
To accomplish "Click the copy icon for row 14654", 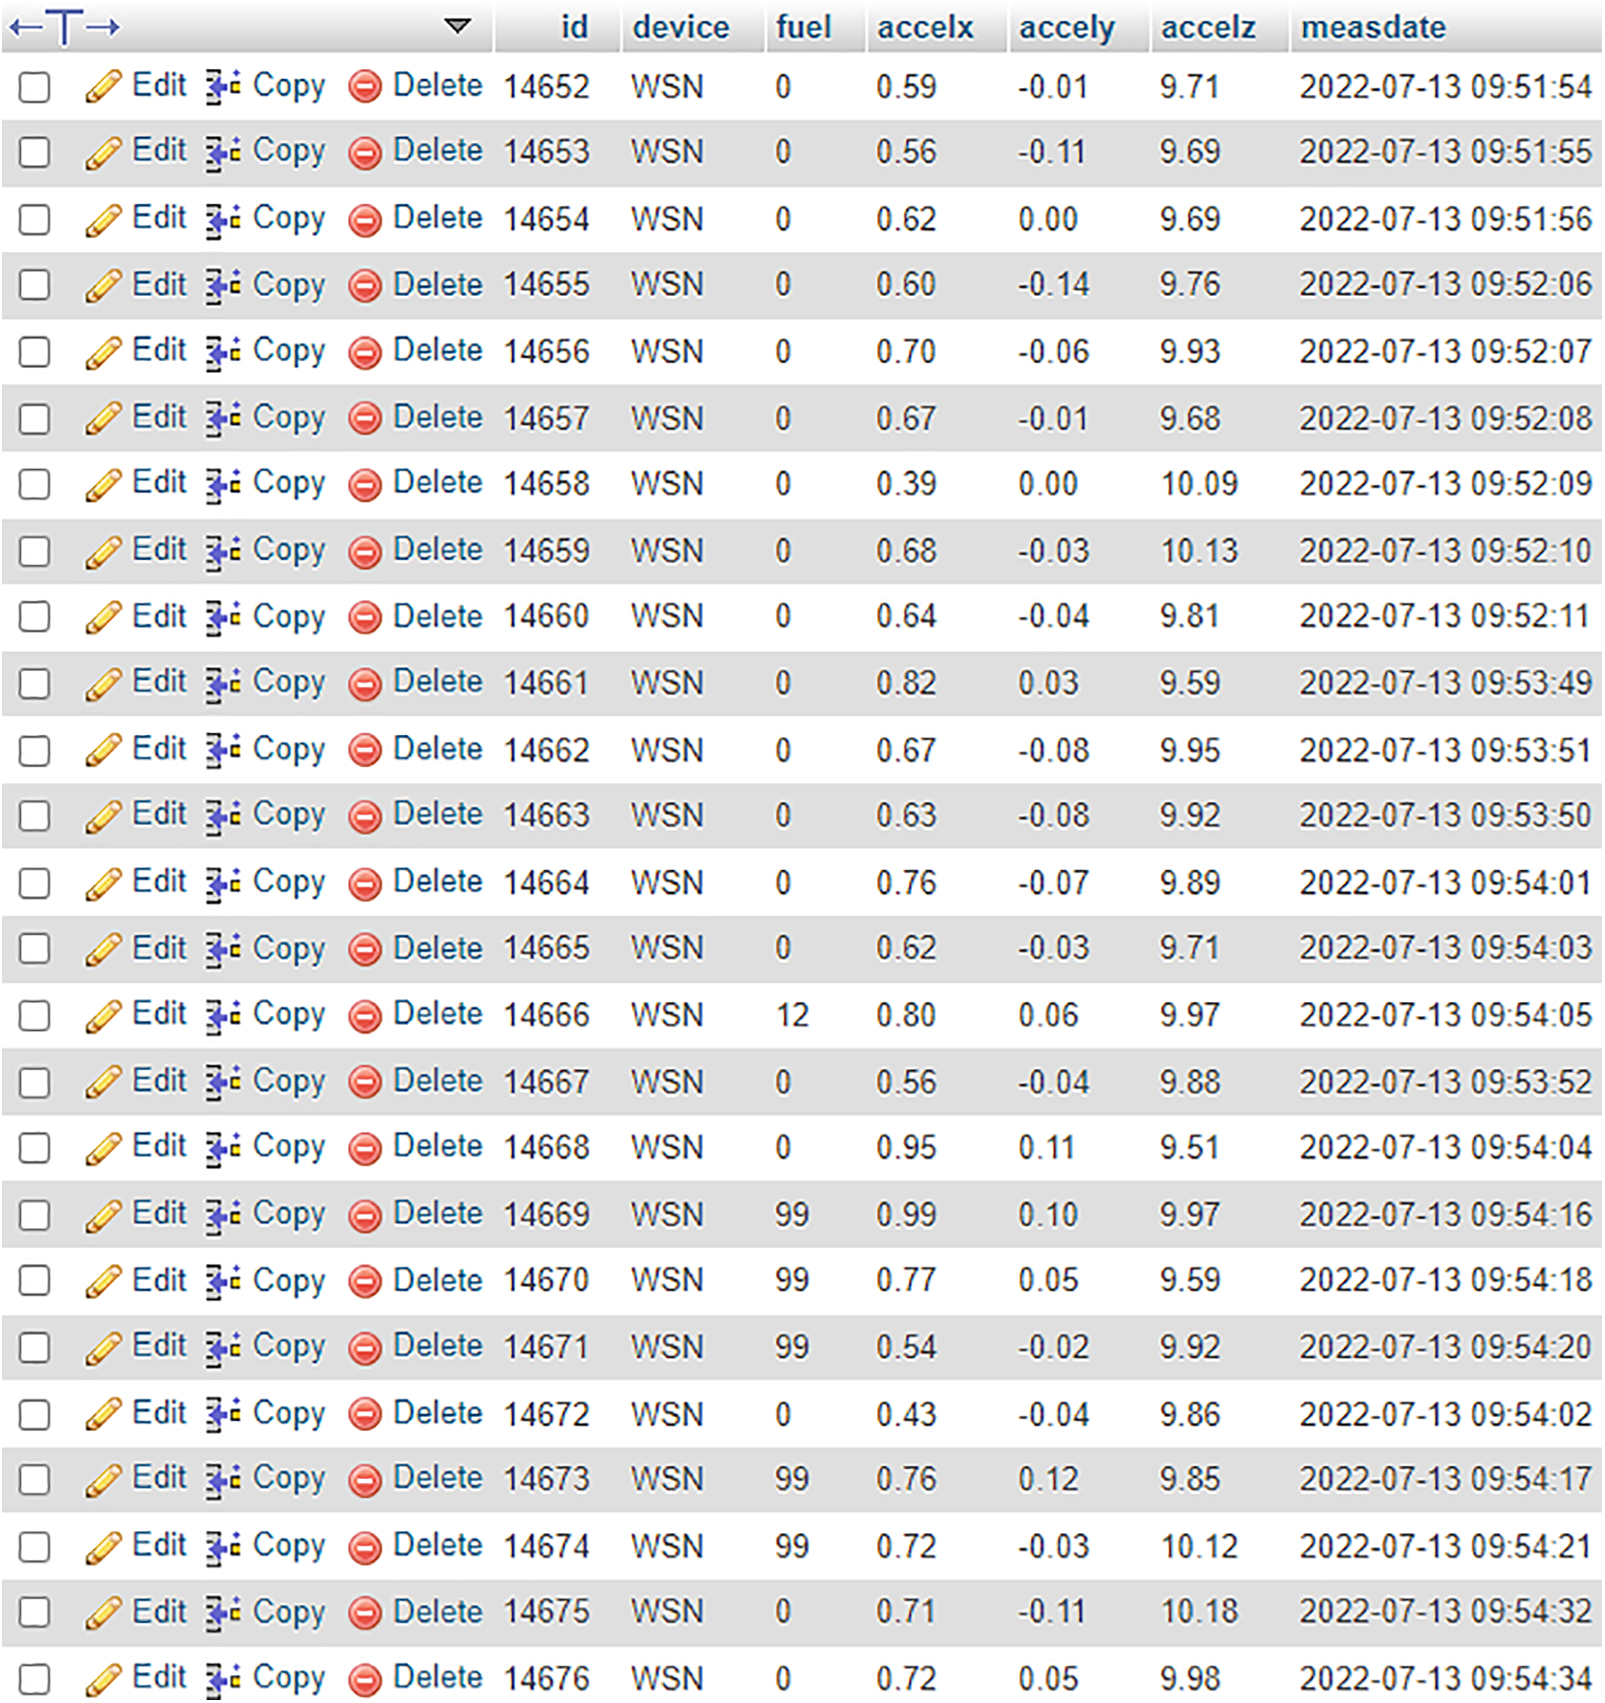I will point(223,220).
